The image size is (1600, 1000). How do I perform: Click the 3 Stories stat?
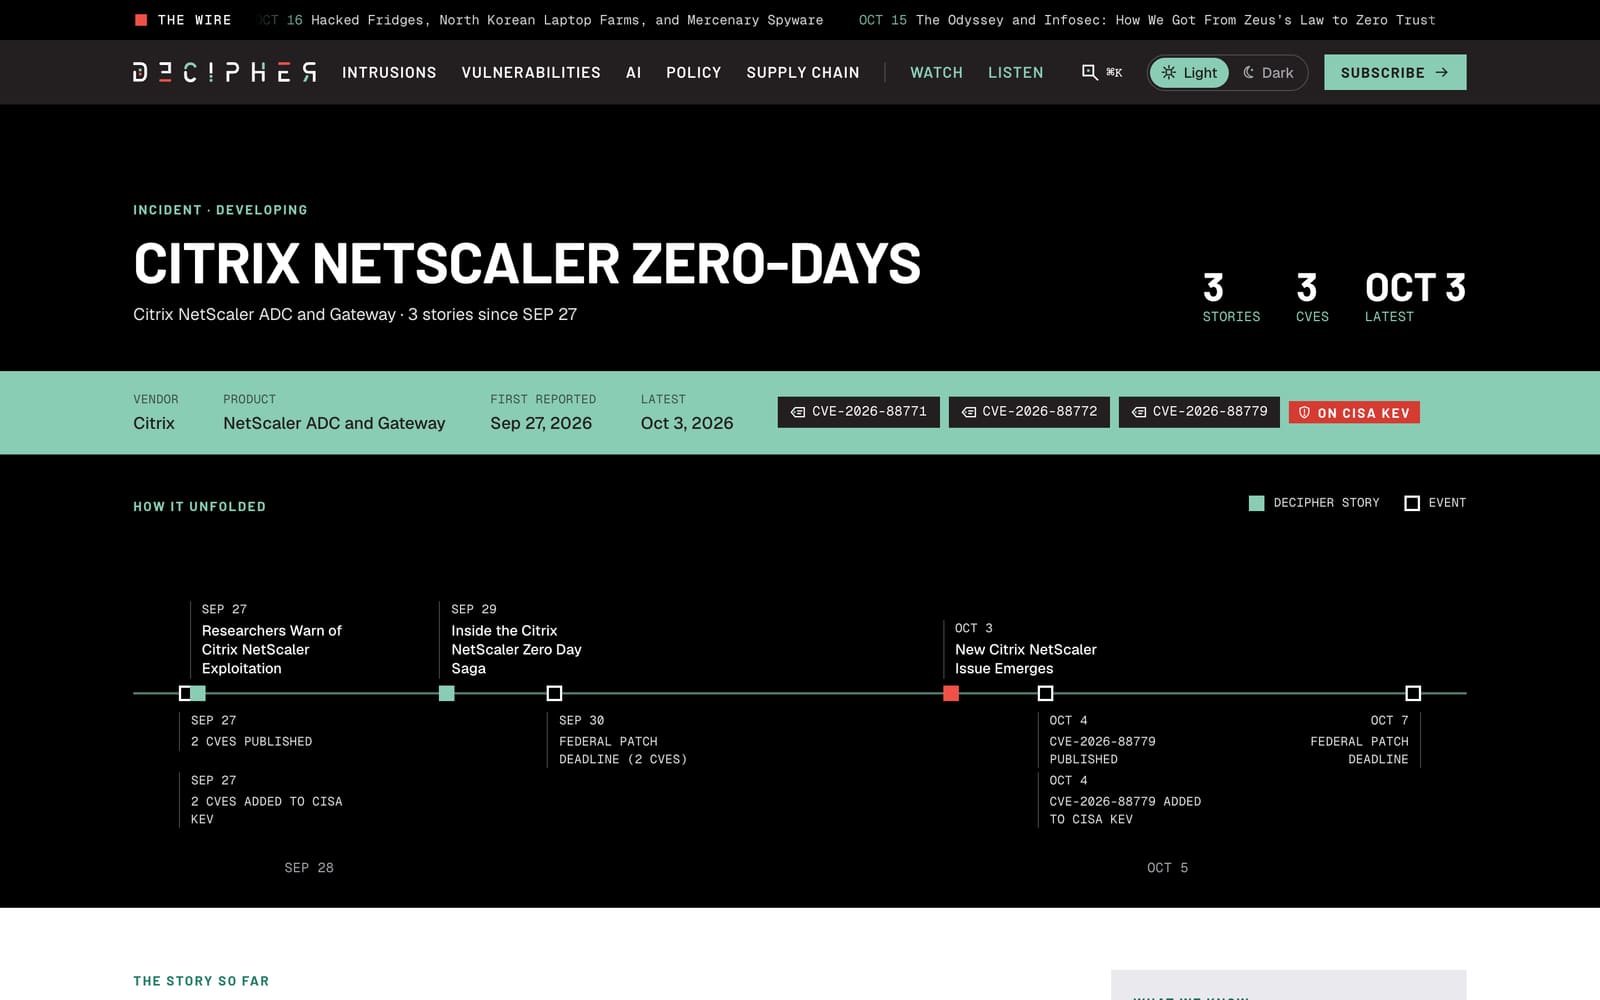[1231, 296]
